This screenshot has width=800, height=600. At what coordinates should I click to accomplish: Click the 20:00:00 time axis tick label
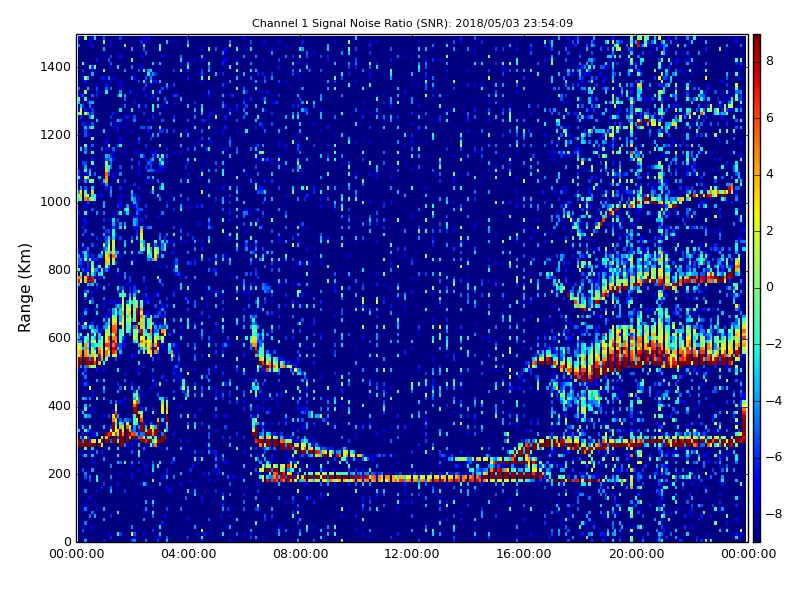coord(636,554)
